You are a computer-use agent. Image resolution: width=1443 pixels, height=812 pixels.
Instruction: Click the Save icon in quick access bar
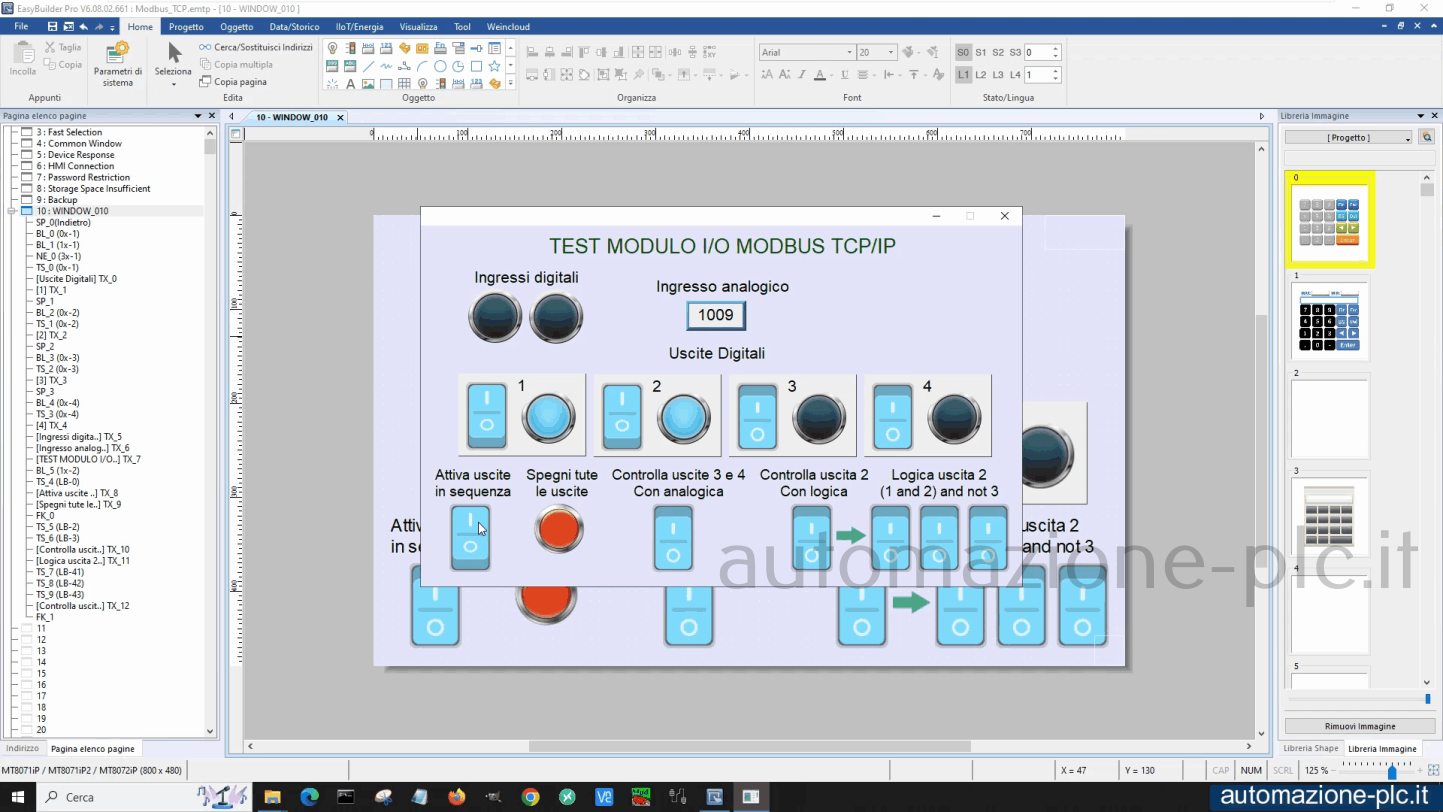coord(52,26)
